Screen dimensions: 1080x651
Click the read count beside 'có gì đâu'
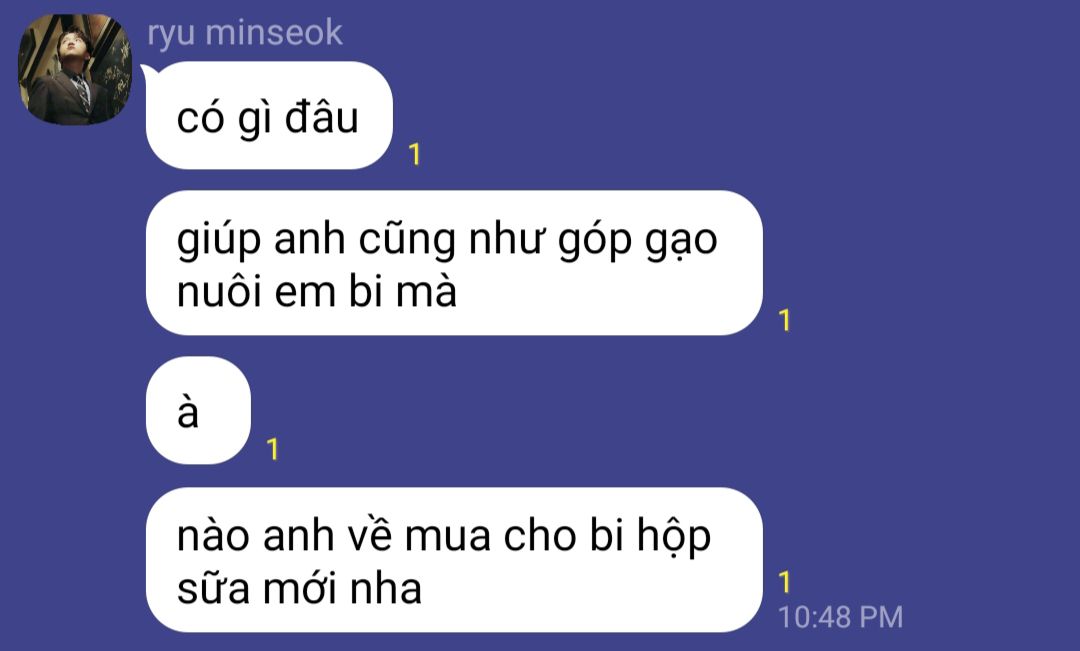(x=414, y=154)
